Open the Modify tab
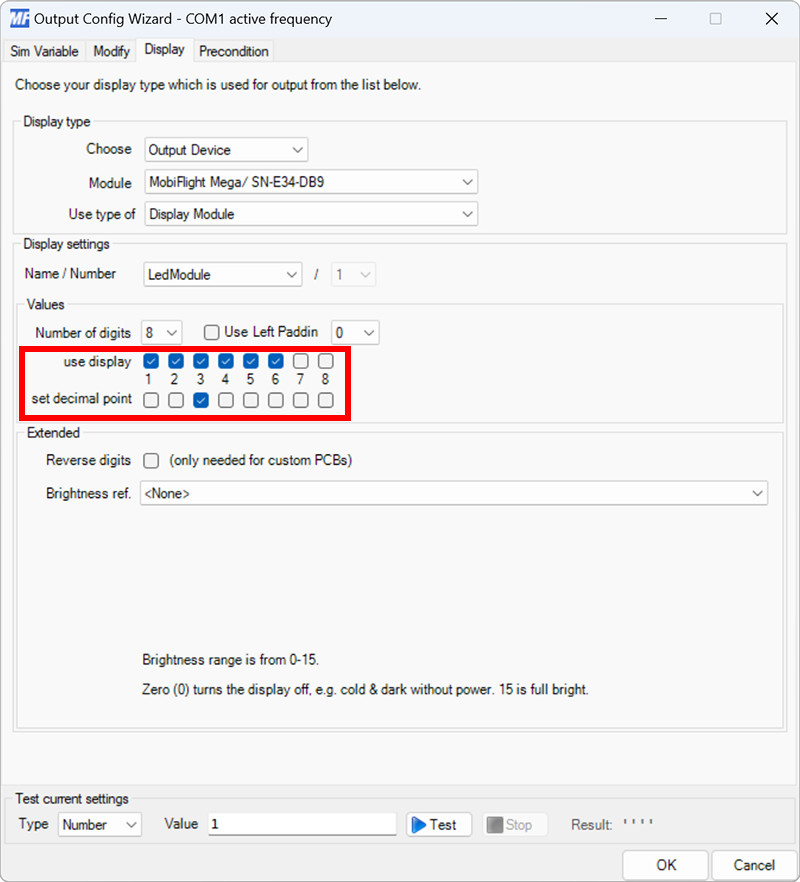The image size is (800, 882). point(110,51)
